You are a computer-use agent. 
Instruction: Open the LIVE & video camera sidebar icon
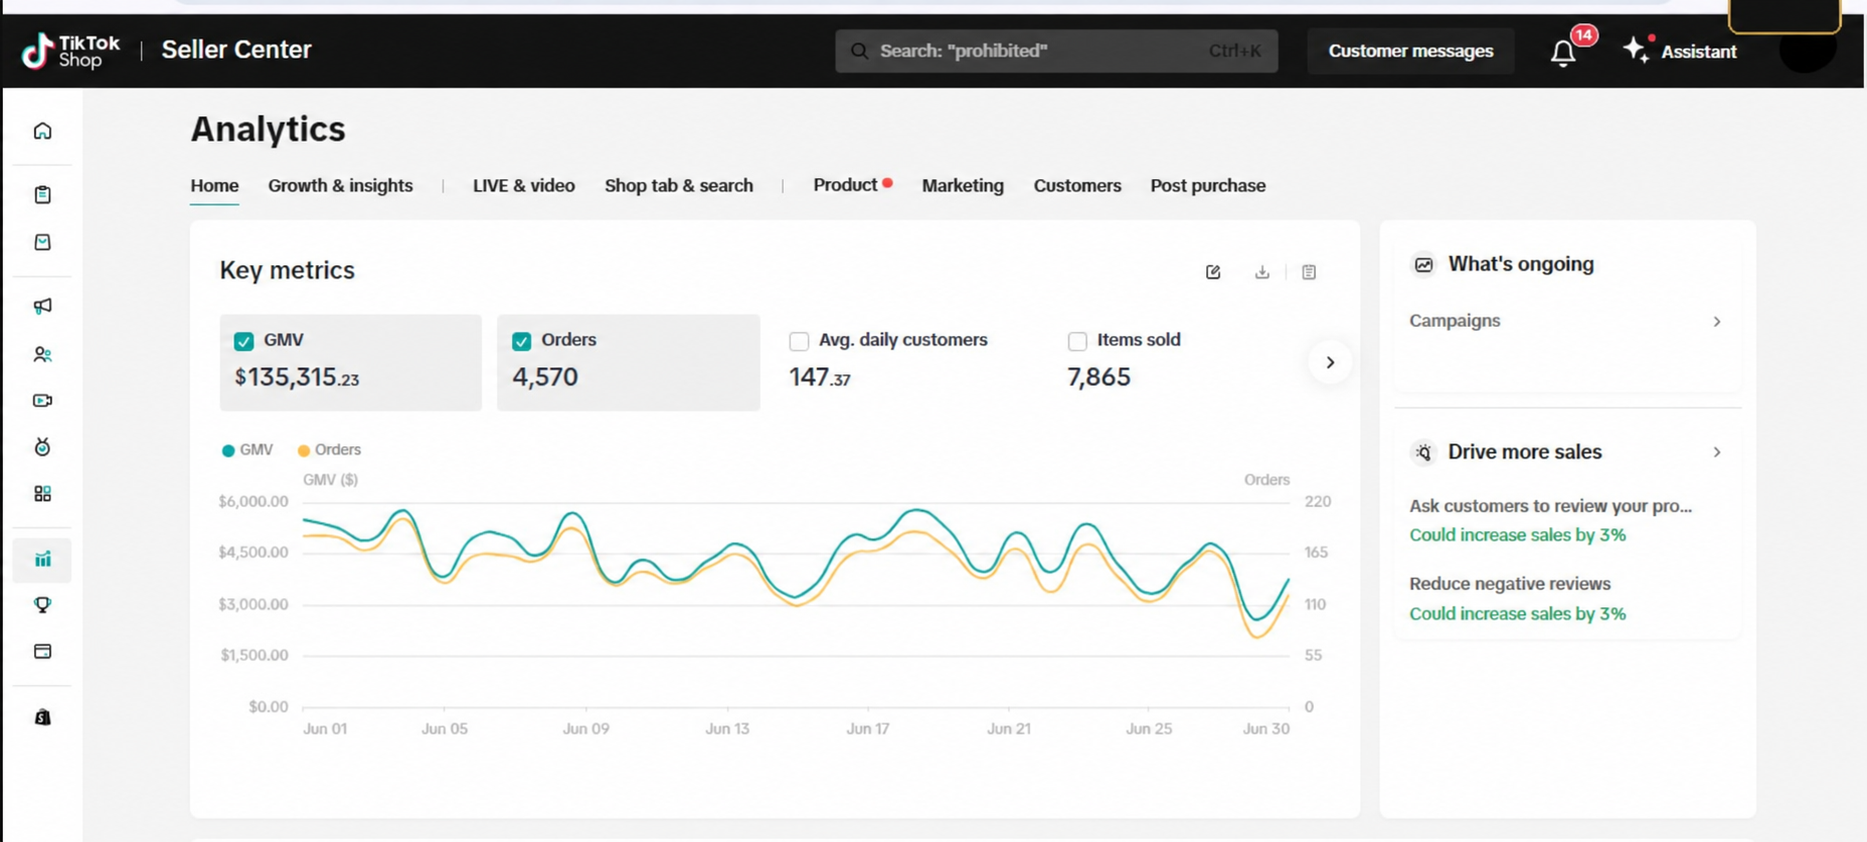(42, 401)
